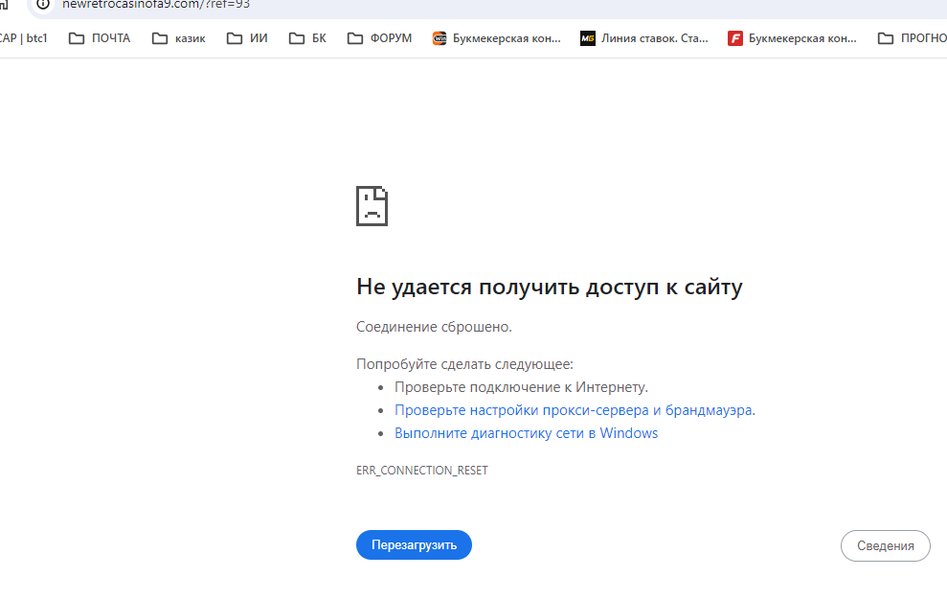
Task: Click the orange favicon of first Букмекерская bookmark
Action: pos(439,39)
